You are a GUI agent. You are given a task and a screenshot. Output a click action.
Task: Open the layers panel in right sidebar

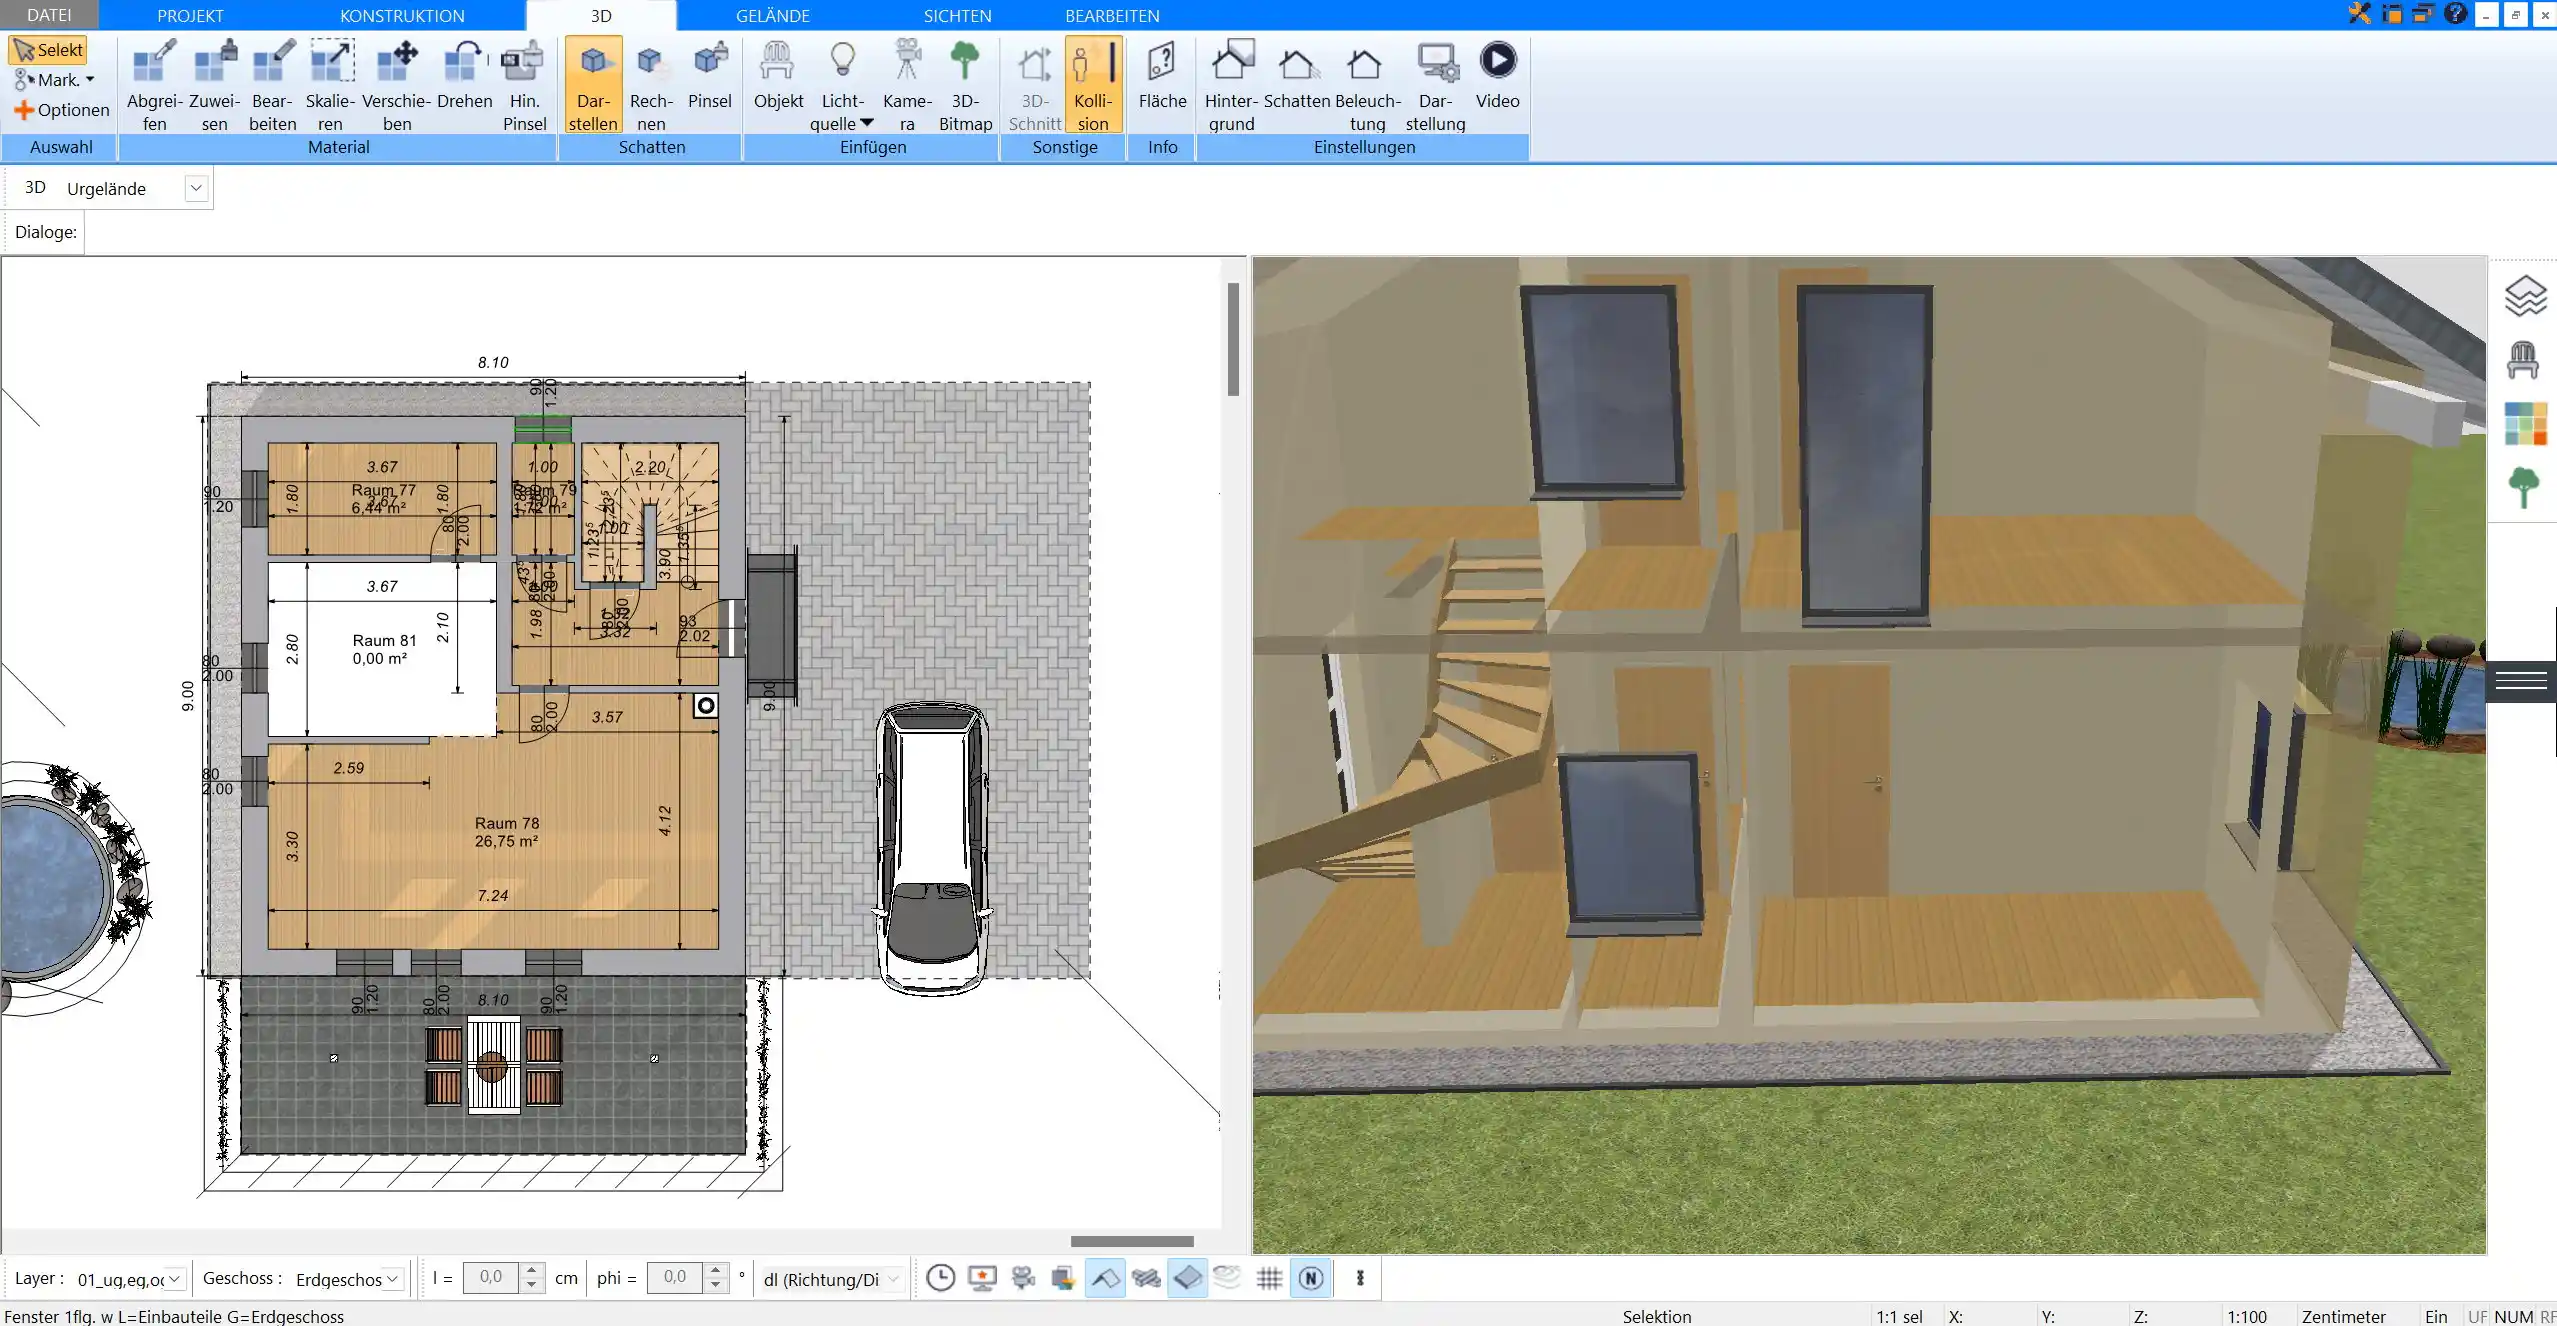coord(2525,296)
